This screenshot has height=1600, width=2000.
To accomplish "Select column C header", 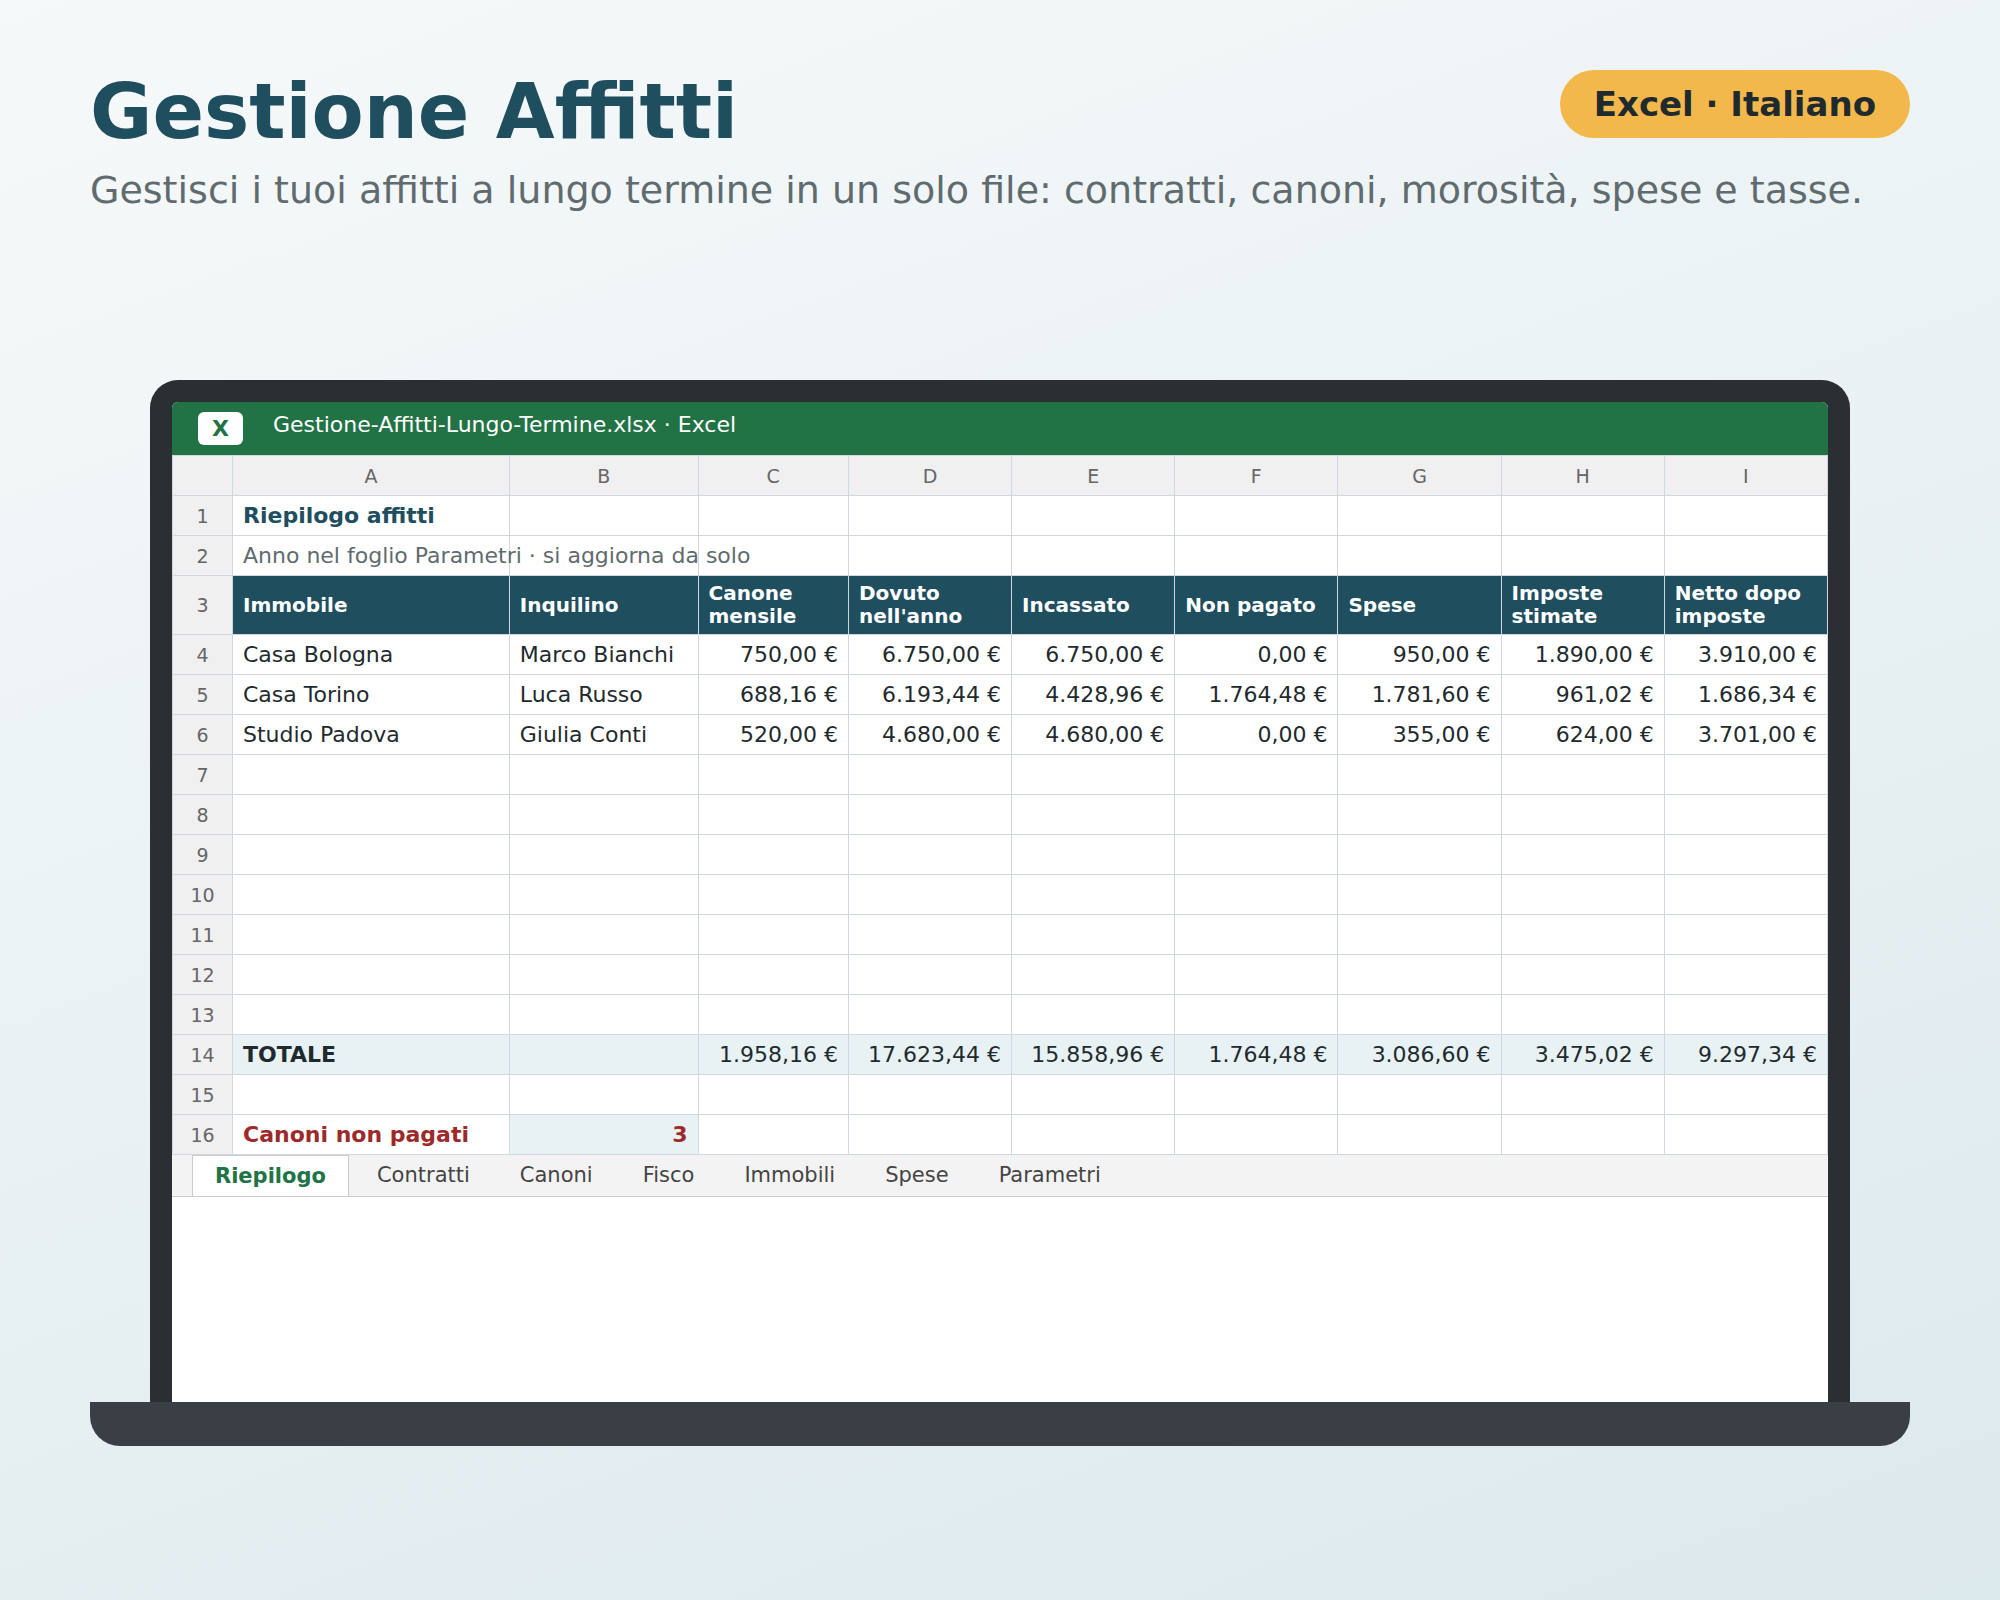I will (x=773, y=476).
